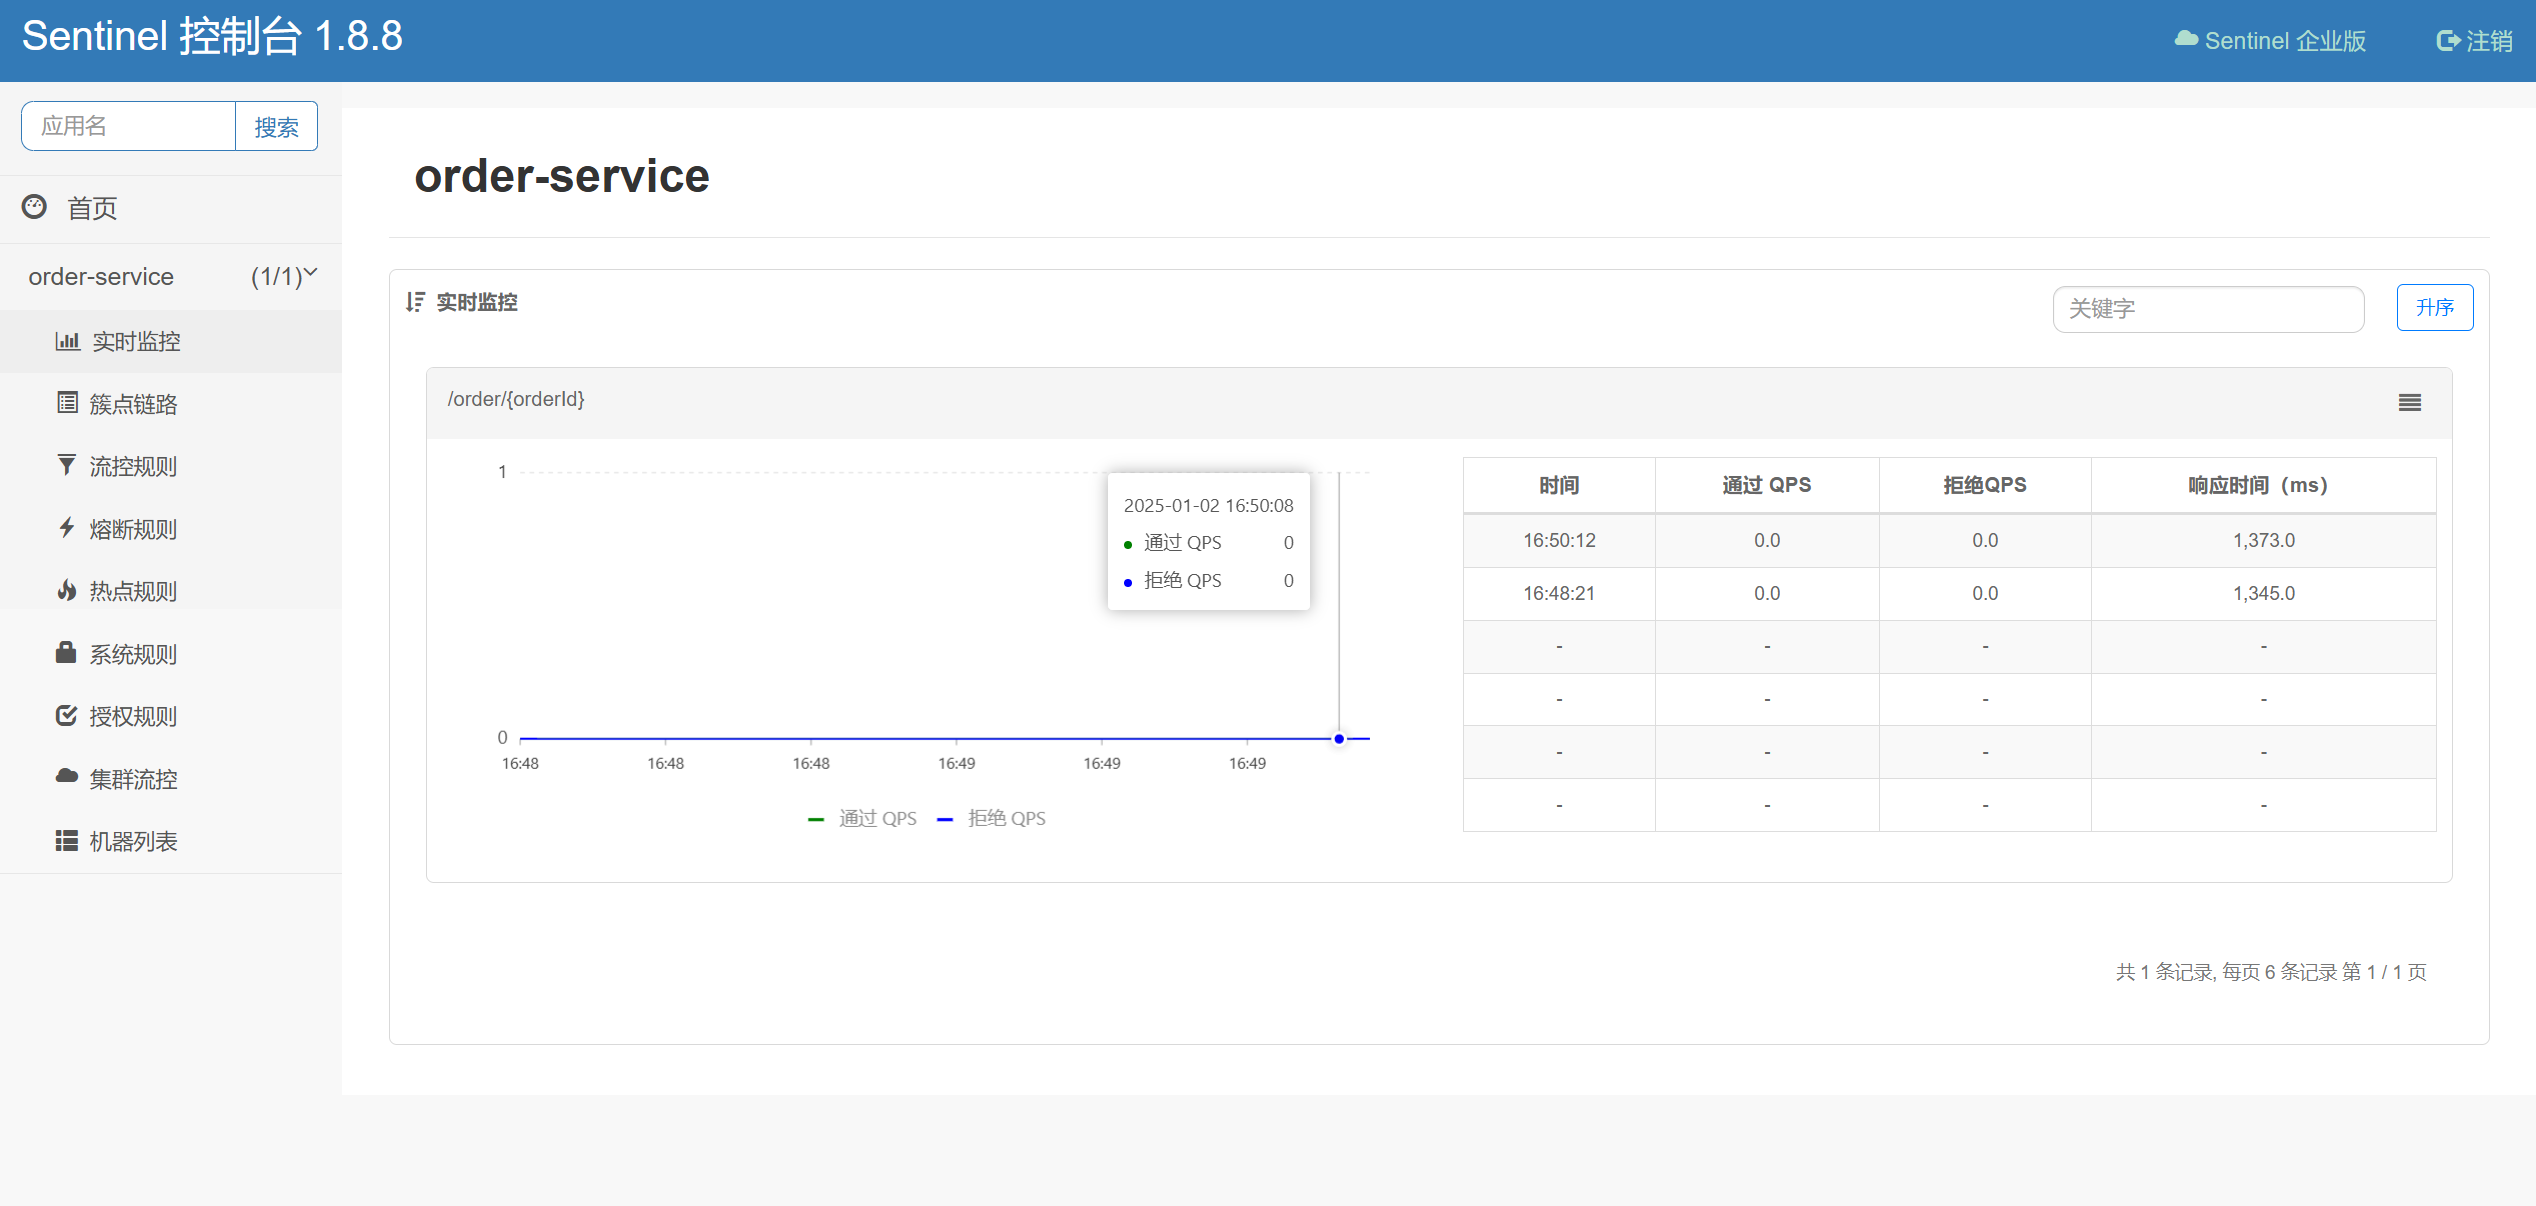Screen dimensions: 2536x1206
Task: Open the chart hamburger menu for /order/{orderId}
Action: [2409, 402]
